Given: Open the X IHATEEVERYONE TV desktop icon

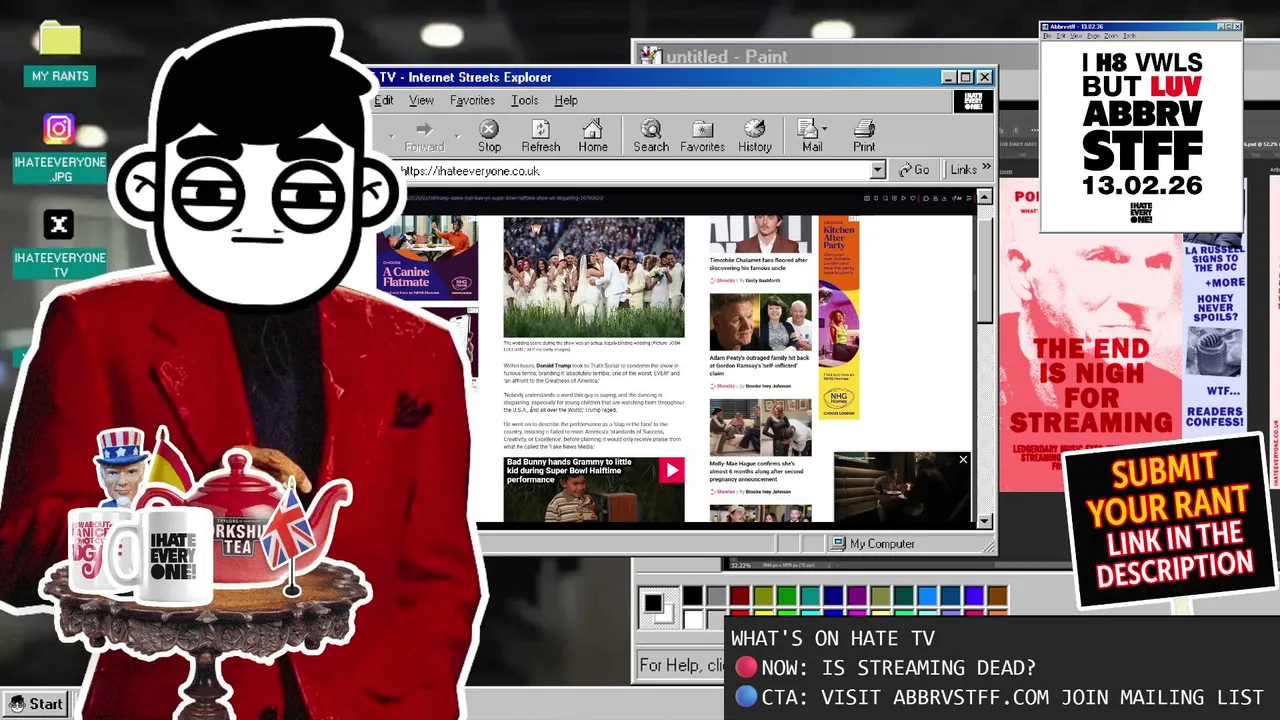Looking at the screenshot, I should point(59,244).
